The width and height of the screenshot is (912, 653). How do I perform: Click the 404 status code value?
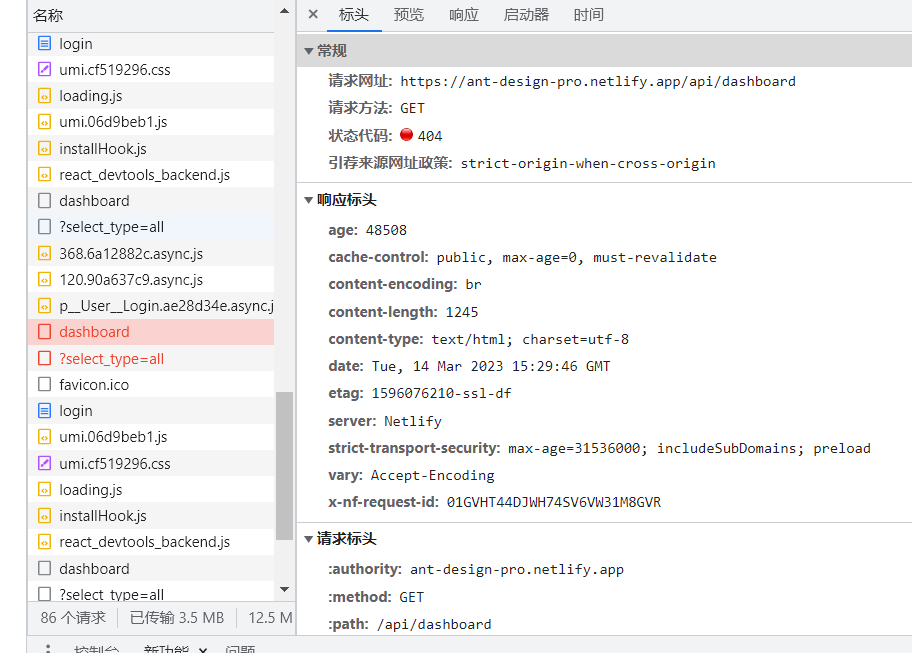click(x=430, y=136)
